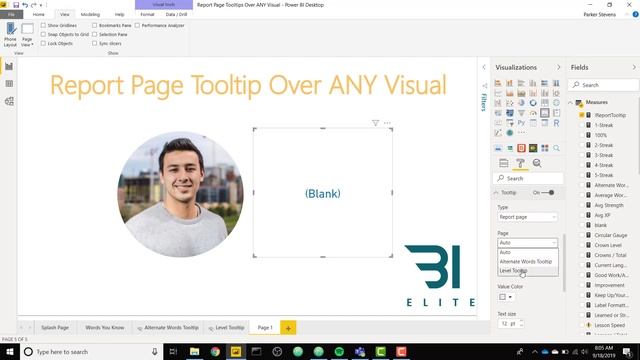Open the Data / Drill ribbon tab
This screenshot has height=360, width=640.
176,14
